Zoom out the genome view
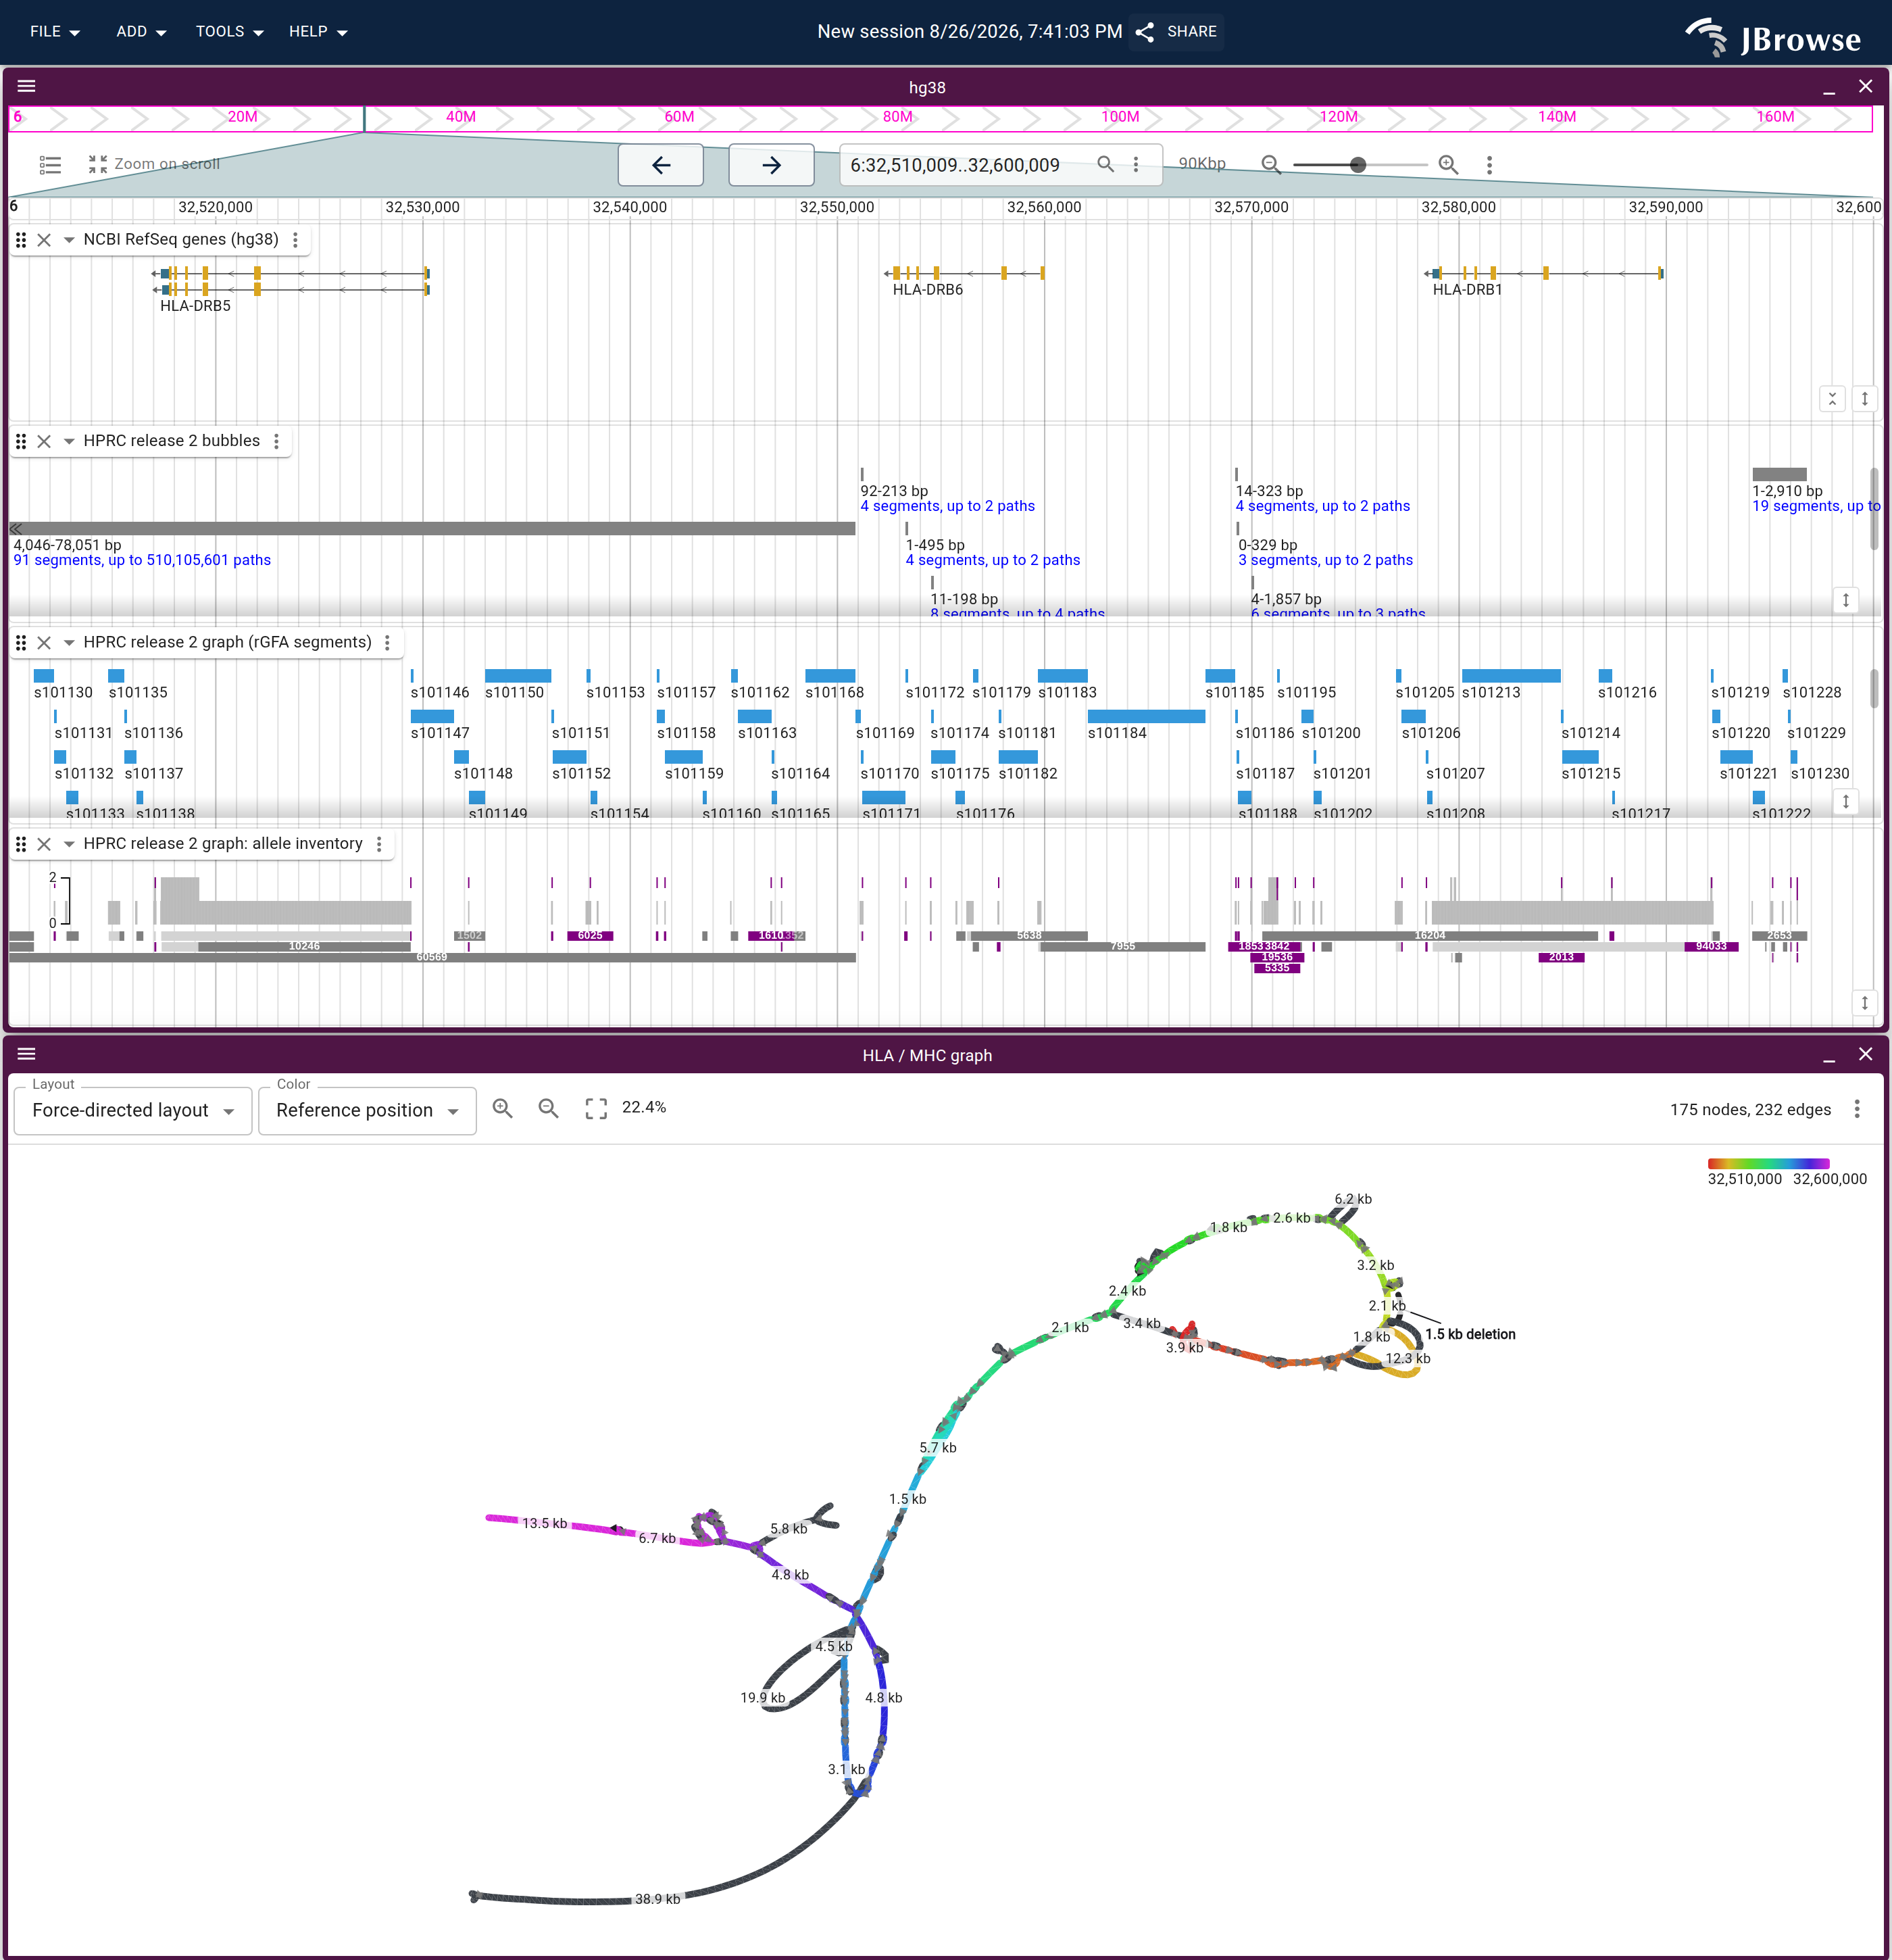Image resolution: width=1892 pixels, height=1960 pixels. (1271, 165)
